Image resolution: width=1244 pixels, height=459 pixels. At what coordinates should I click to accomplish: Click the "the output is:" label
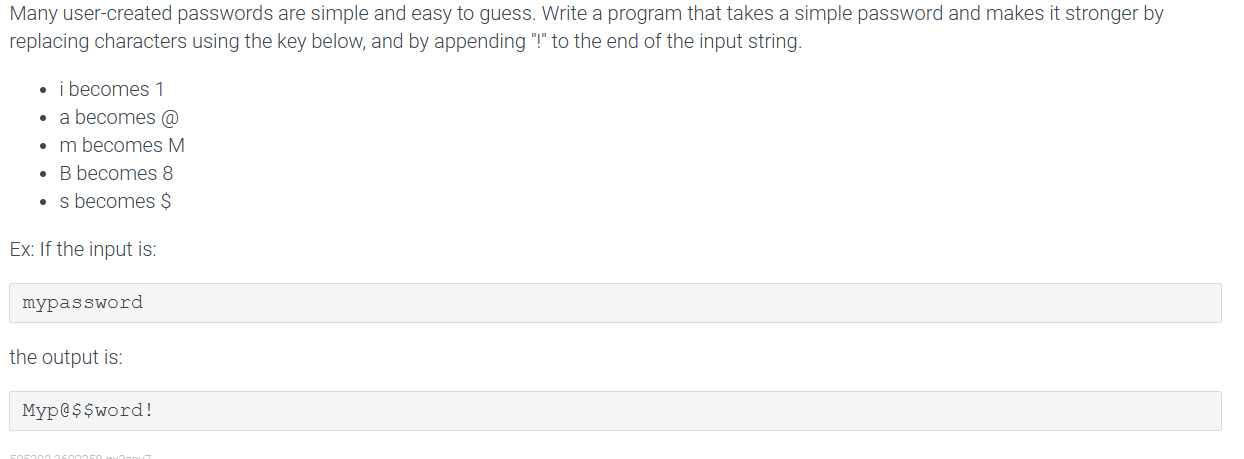pyautogui.click(x=66, y=357)
